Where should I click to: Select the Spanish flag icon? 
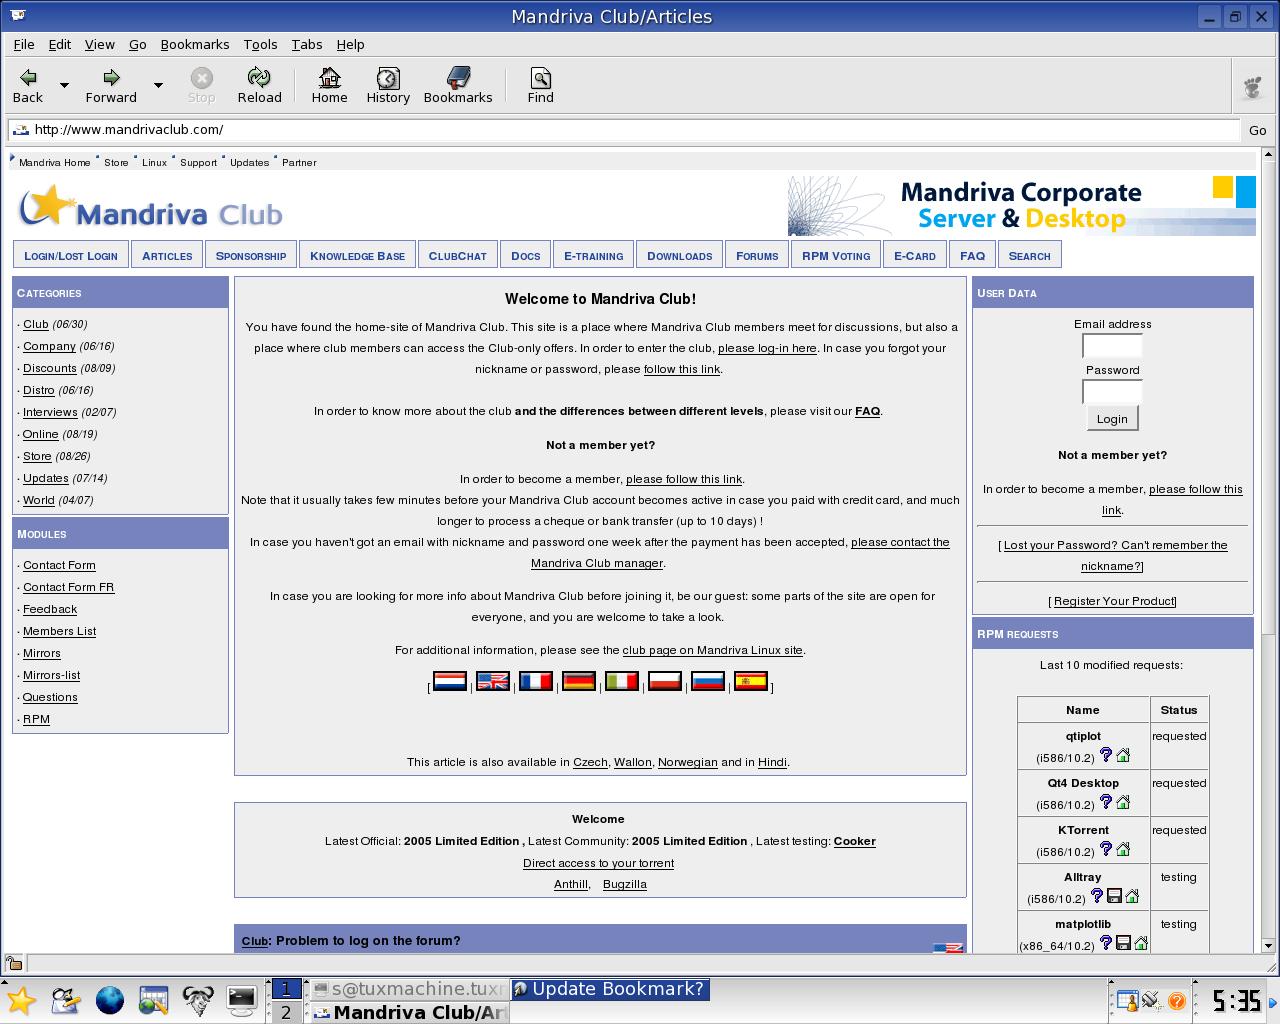751,682
